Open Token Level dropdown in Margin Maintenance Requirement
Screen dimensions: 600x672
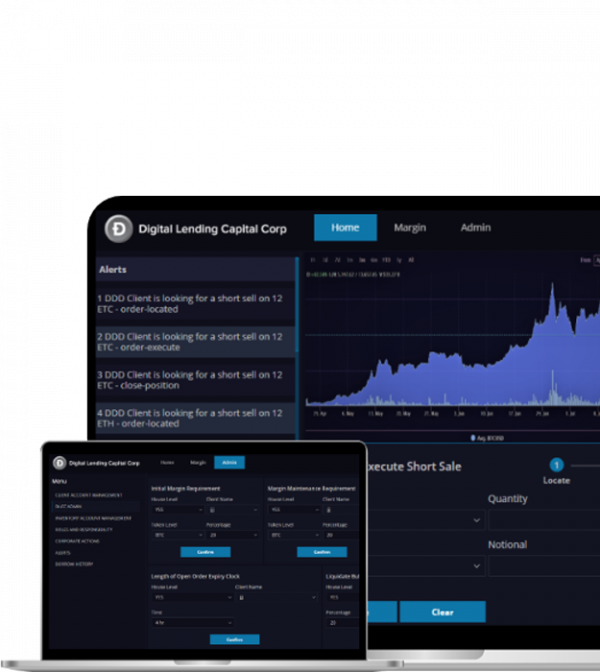[x=294, y=535]
